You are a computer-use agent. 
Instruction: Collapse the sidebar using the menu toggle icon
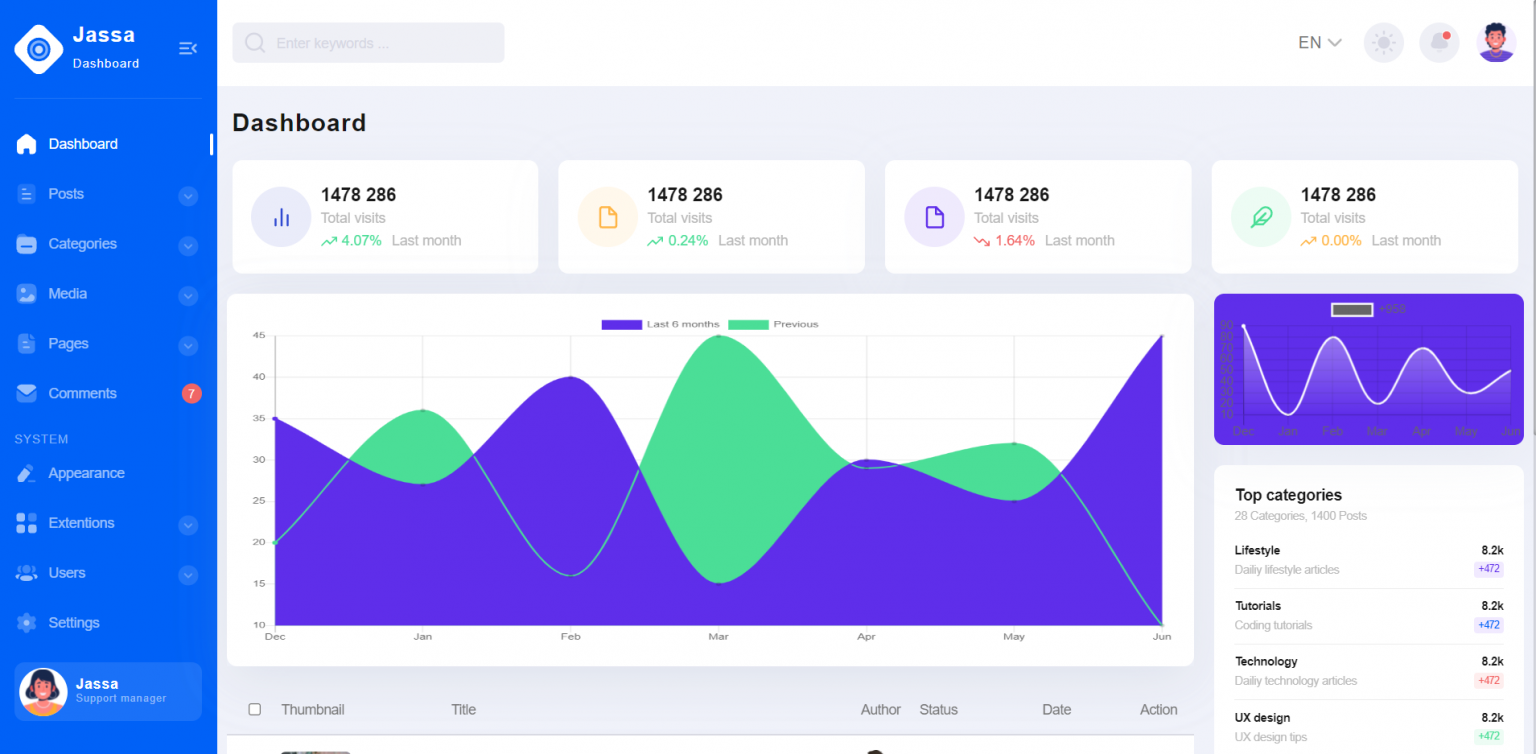pyautogui.click(x=187, y=48)
